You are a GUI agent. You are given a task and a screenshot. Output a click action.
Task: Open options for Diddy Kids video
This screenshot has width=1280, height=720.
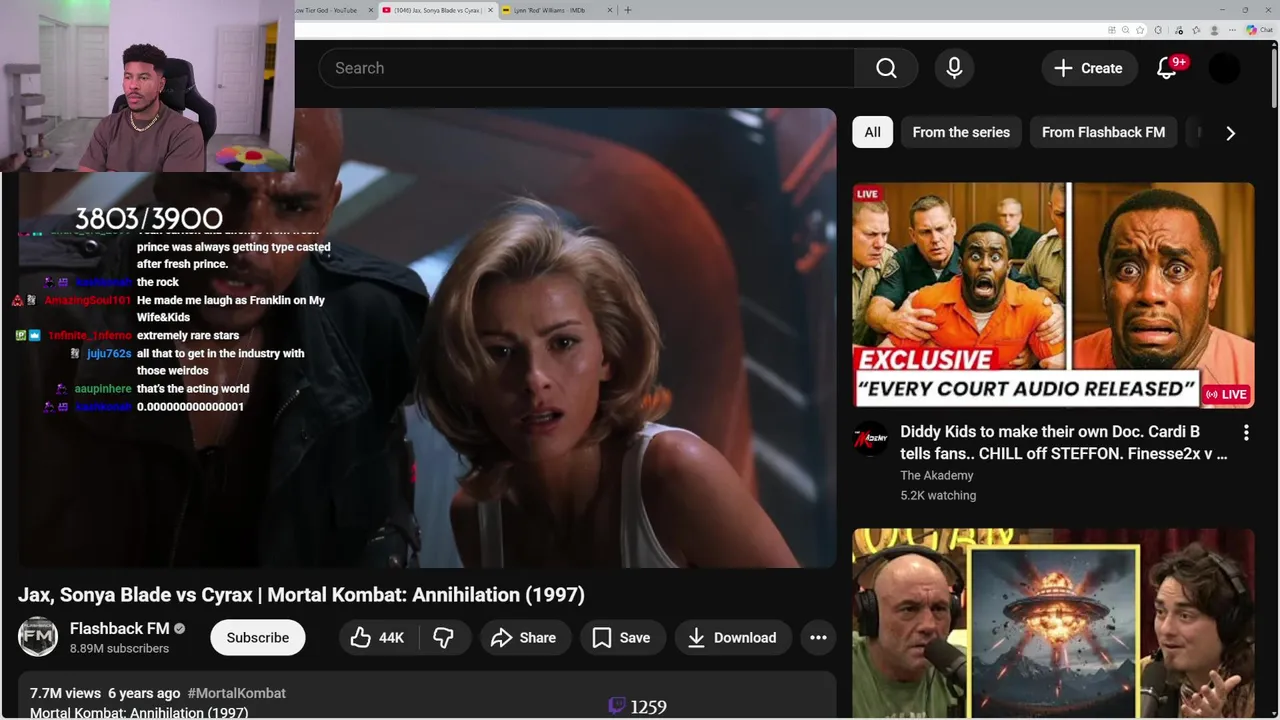pyautogui.click(x=1246, y=433)
